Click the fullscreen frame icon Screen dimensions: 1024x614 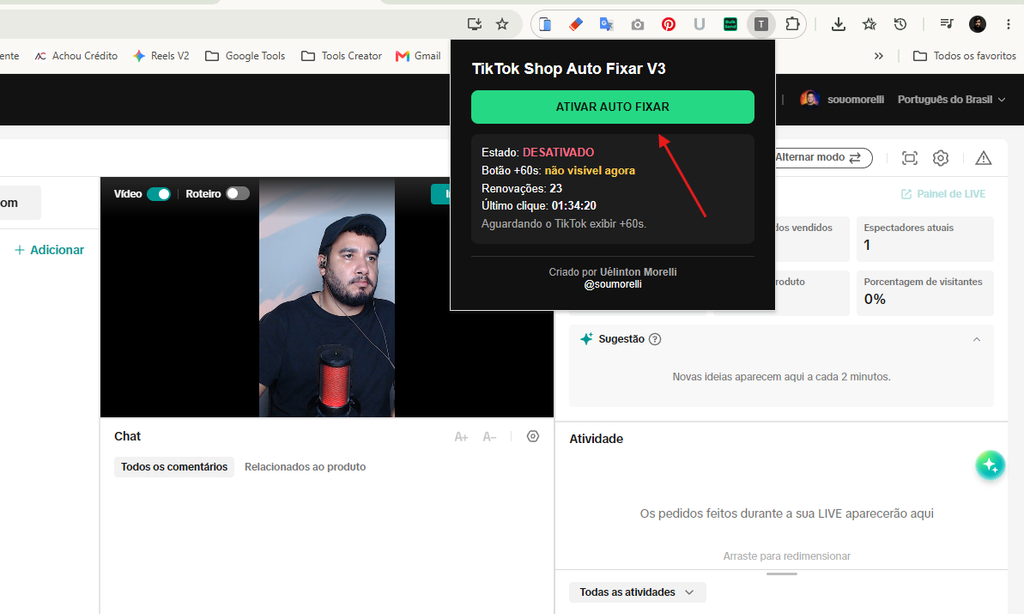coord(909,157)
